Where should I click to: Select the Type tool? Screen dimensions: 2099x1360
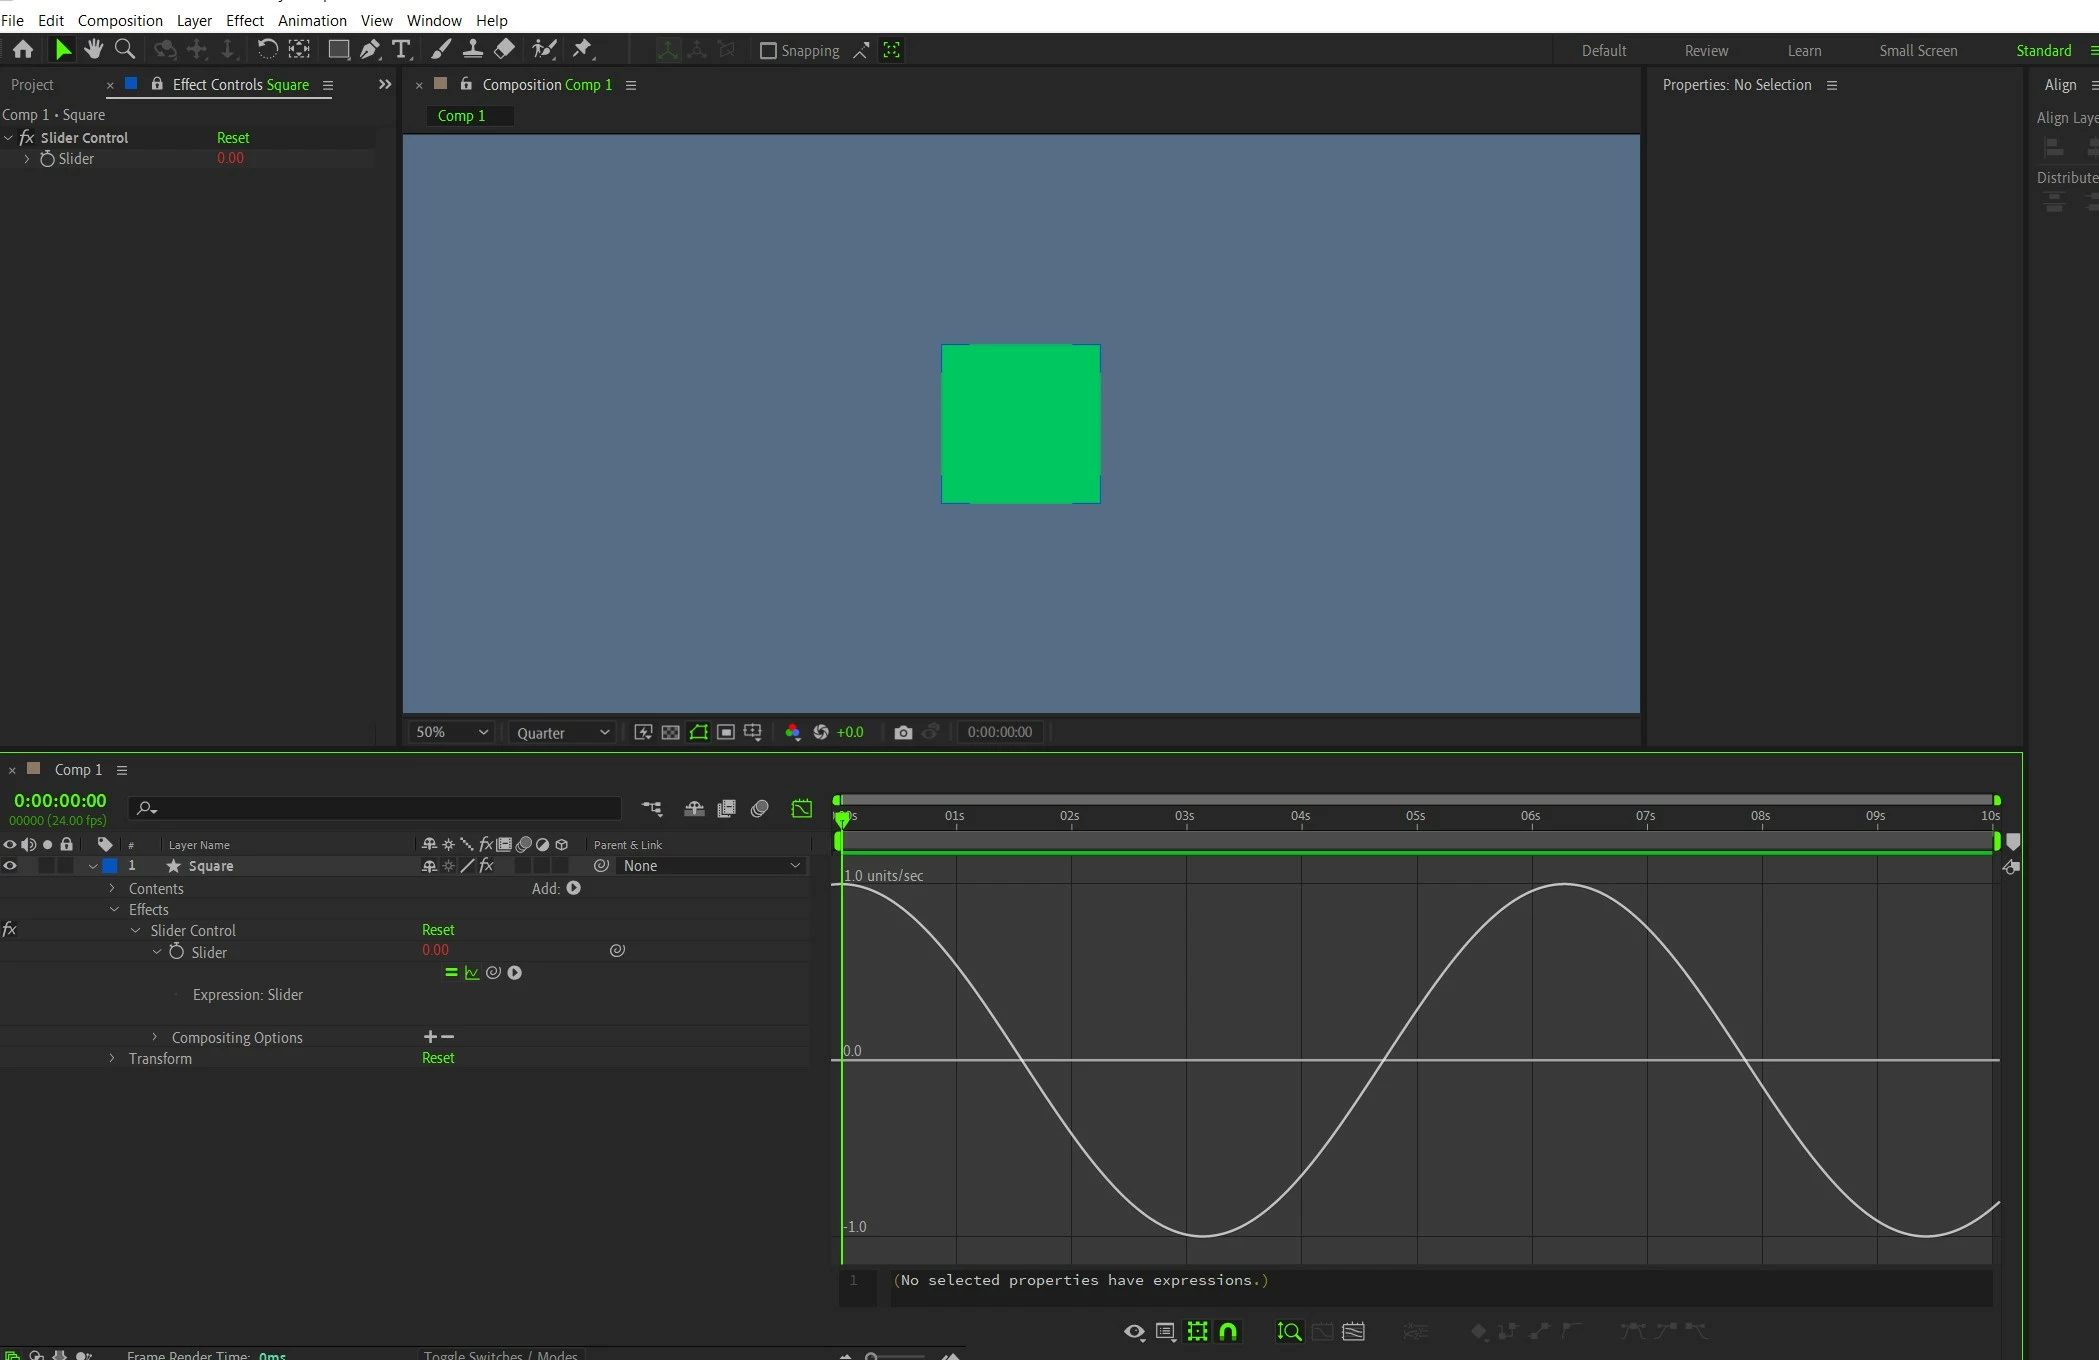402,49
